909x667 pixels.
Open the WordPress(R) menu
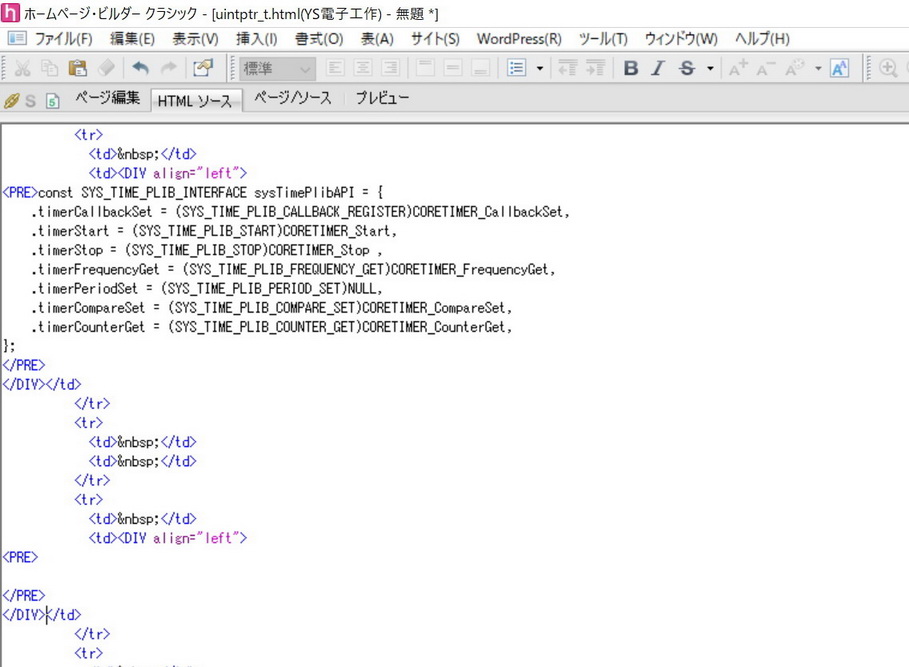[518, 39]
